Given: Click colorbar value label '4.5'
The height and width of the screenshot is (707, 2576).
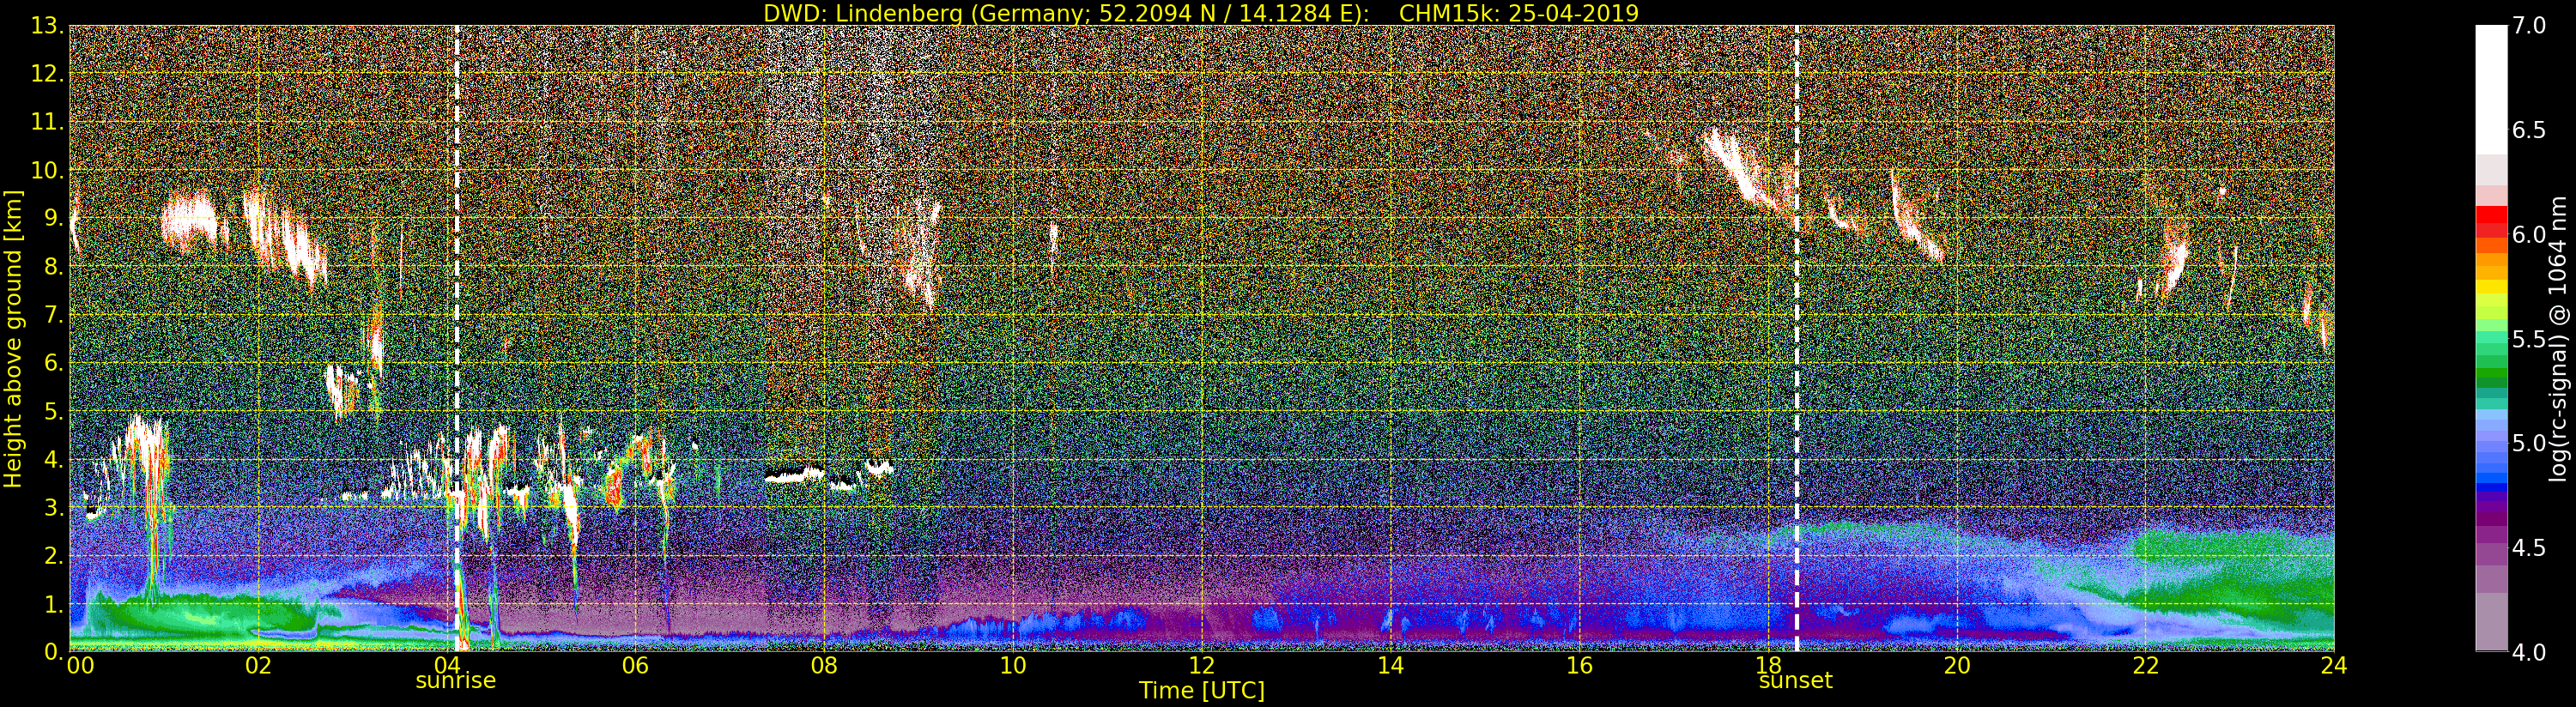Looking at the screenshot, I should pyautogui.click(x=2529, y=548).
